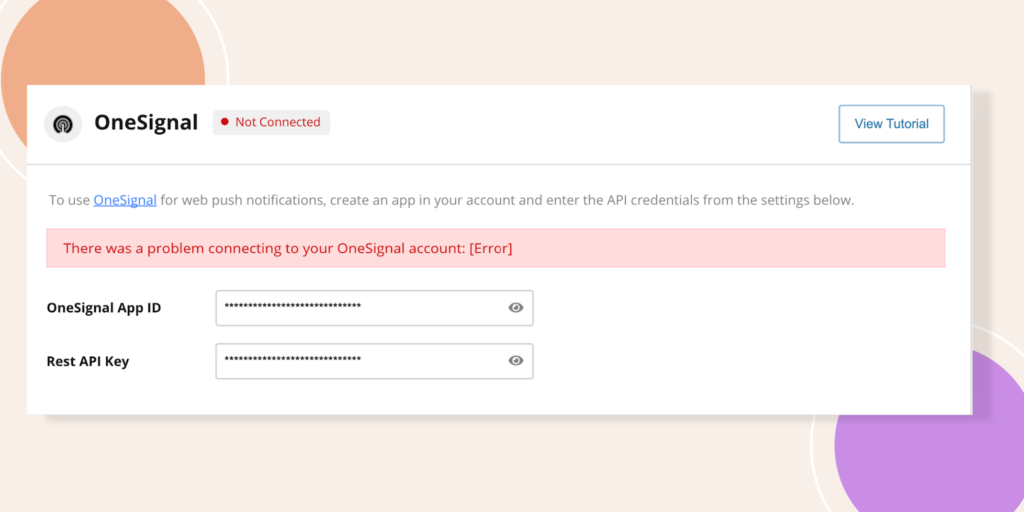Click the OneSignal logo icon

click(x=63, y=124)
